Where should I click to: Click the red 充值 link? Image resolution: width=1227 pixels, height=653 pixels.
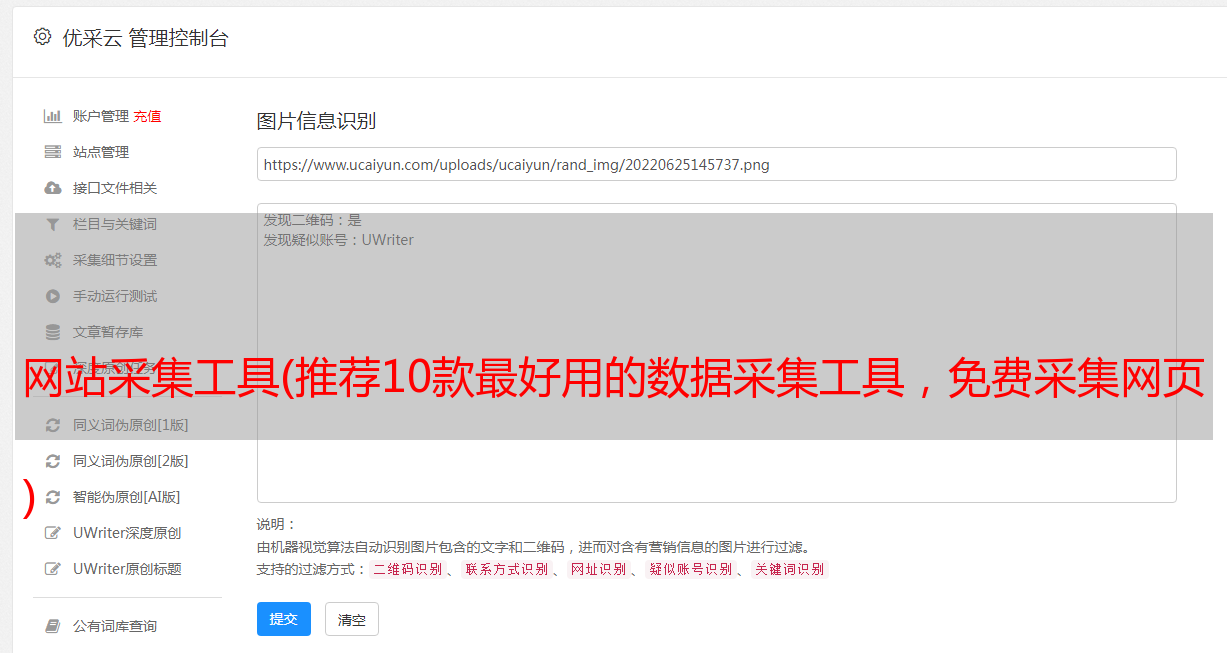(x=147, y=116)
